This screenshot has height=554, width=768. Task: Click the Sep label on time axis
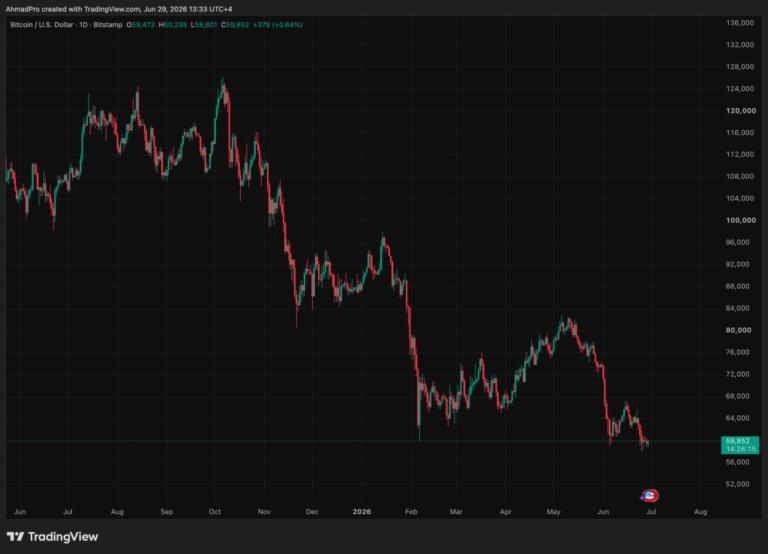click(x=167, y=512)
